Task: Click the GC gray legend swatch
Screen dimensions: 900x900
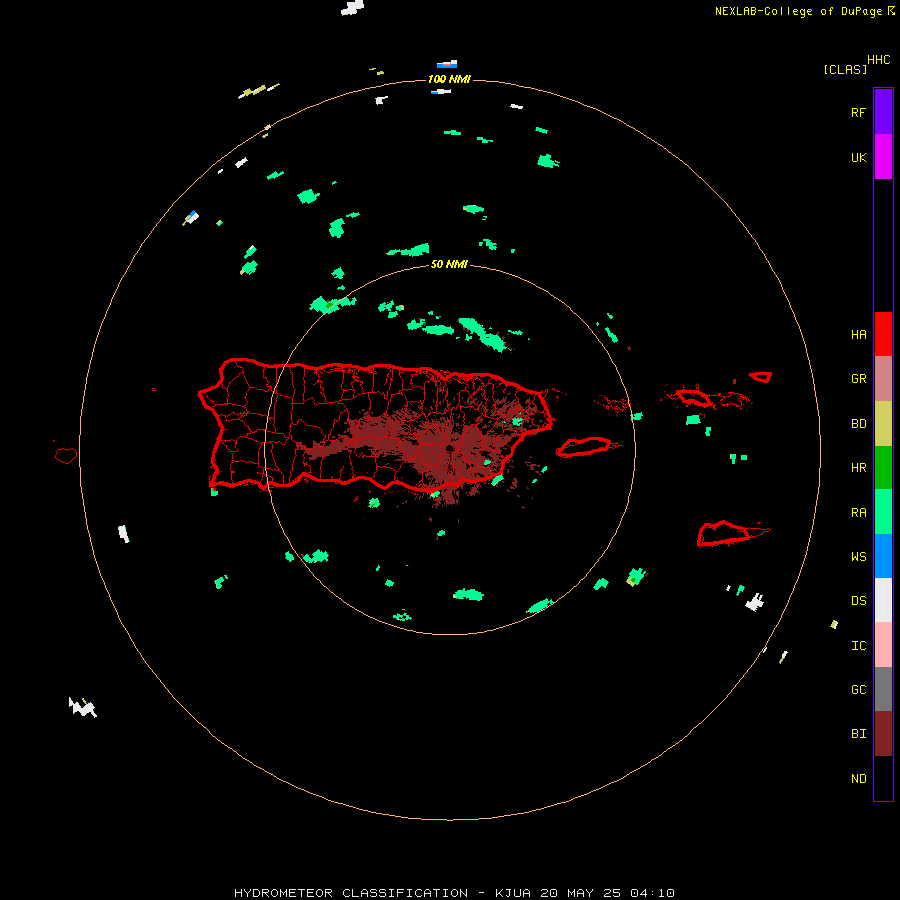Action: coord(883,689)
